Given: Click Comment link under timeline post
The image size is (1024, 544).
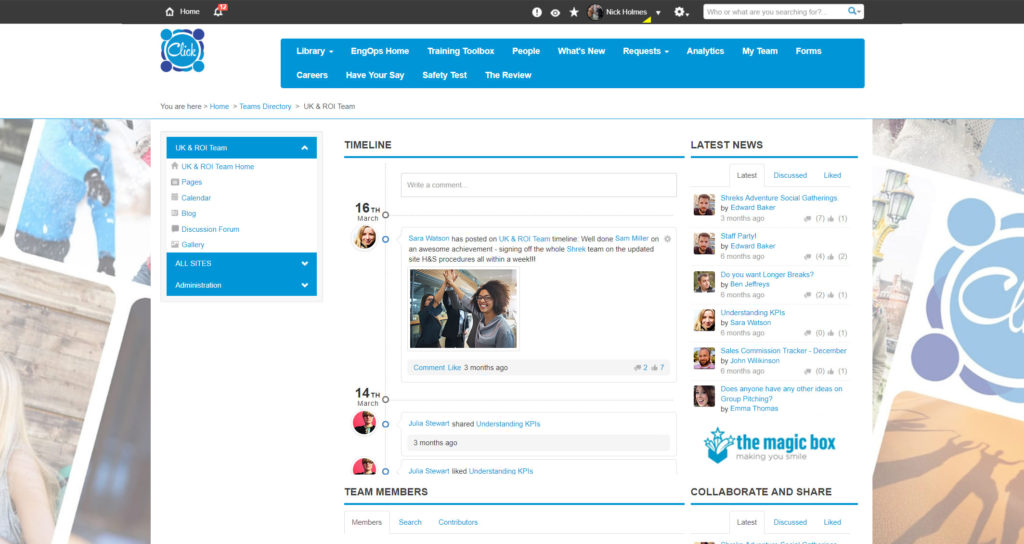Looking at the screenshot, I should (x=429, y=368).
